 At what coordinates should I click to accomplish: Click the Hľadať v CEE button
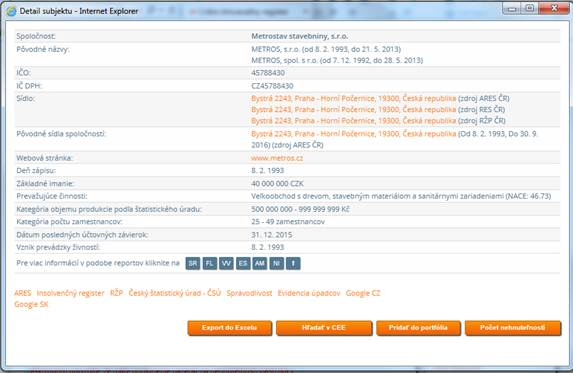[324, 328]
